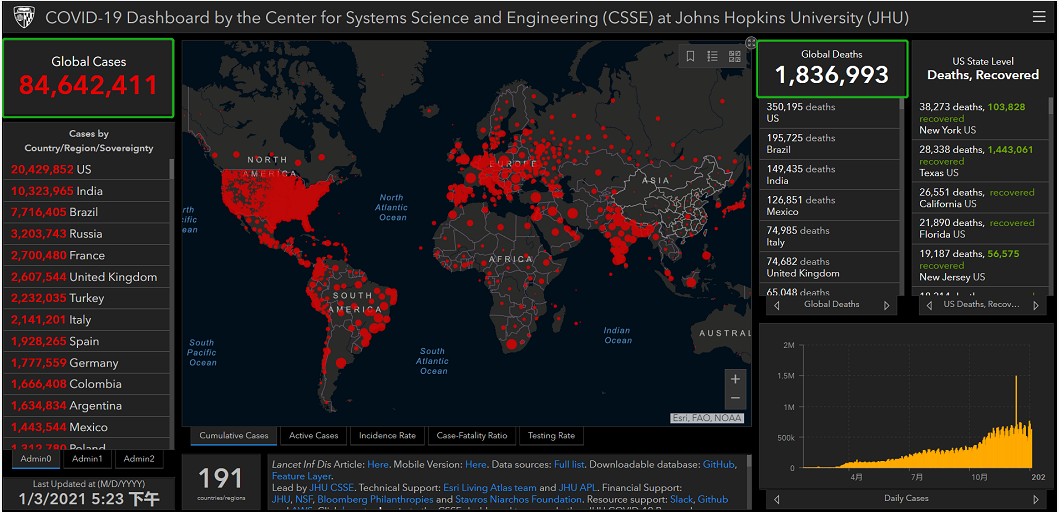
Task: Show previous chart before Daily Cases
Action: coord(777,499)
